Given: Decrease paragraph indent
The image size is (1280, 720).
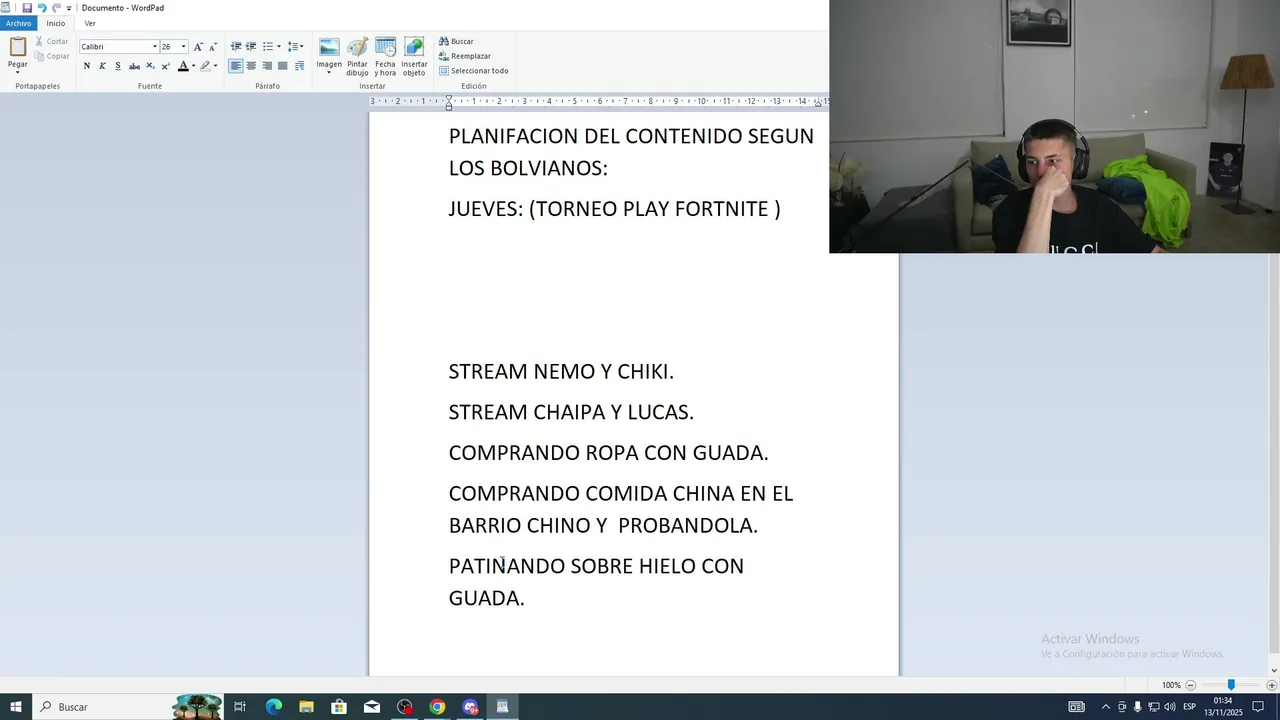Looking at the screenshot, I should pos(236,47).
